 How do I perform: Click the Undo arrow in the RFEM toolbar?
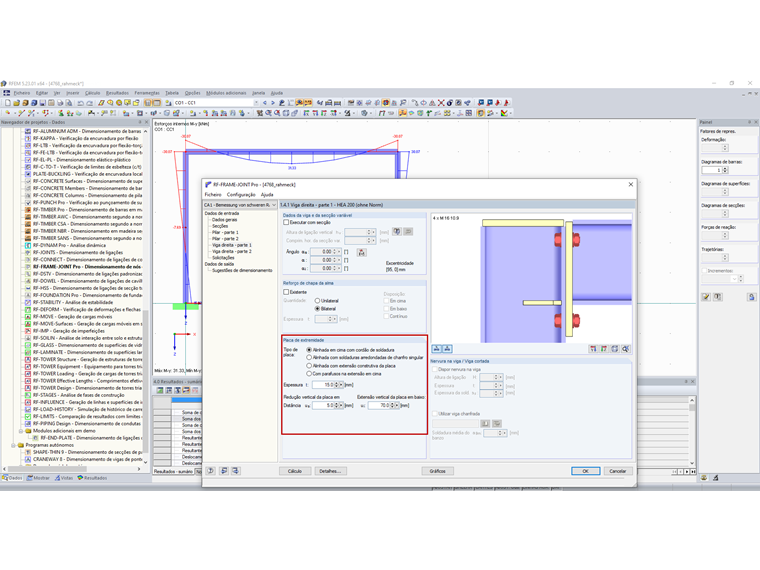(x=81, y=103)
